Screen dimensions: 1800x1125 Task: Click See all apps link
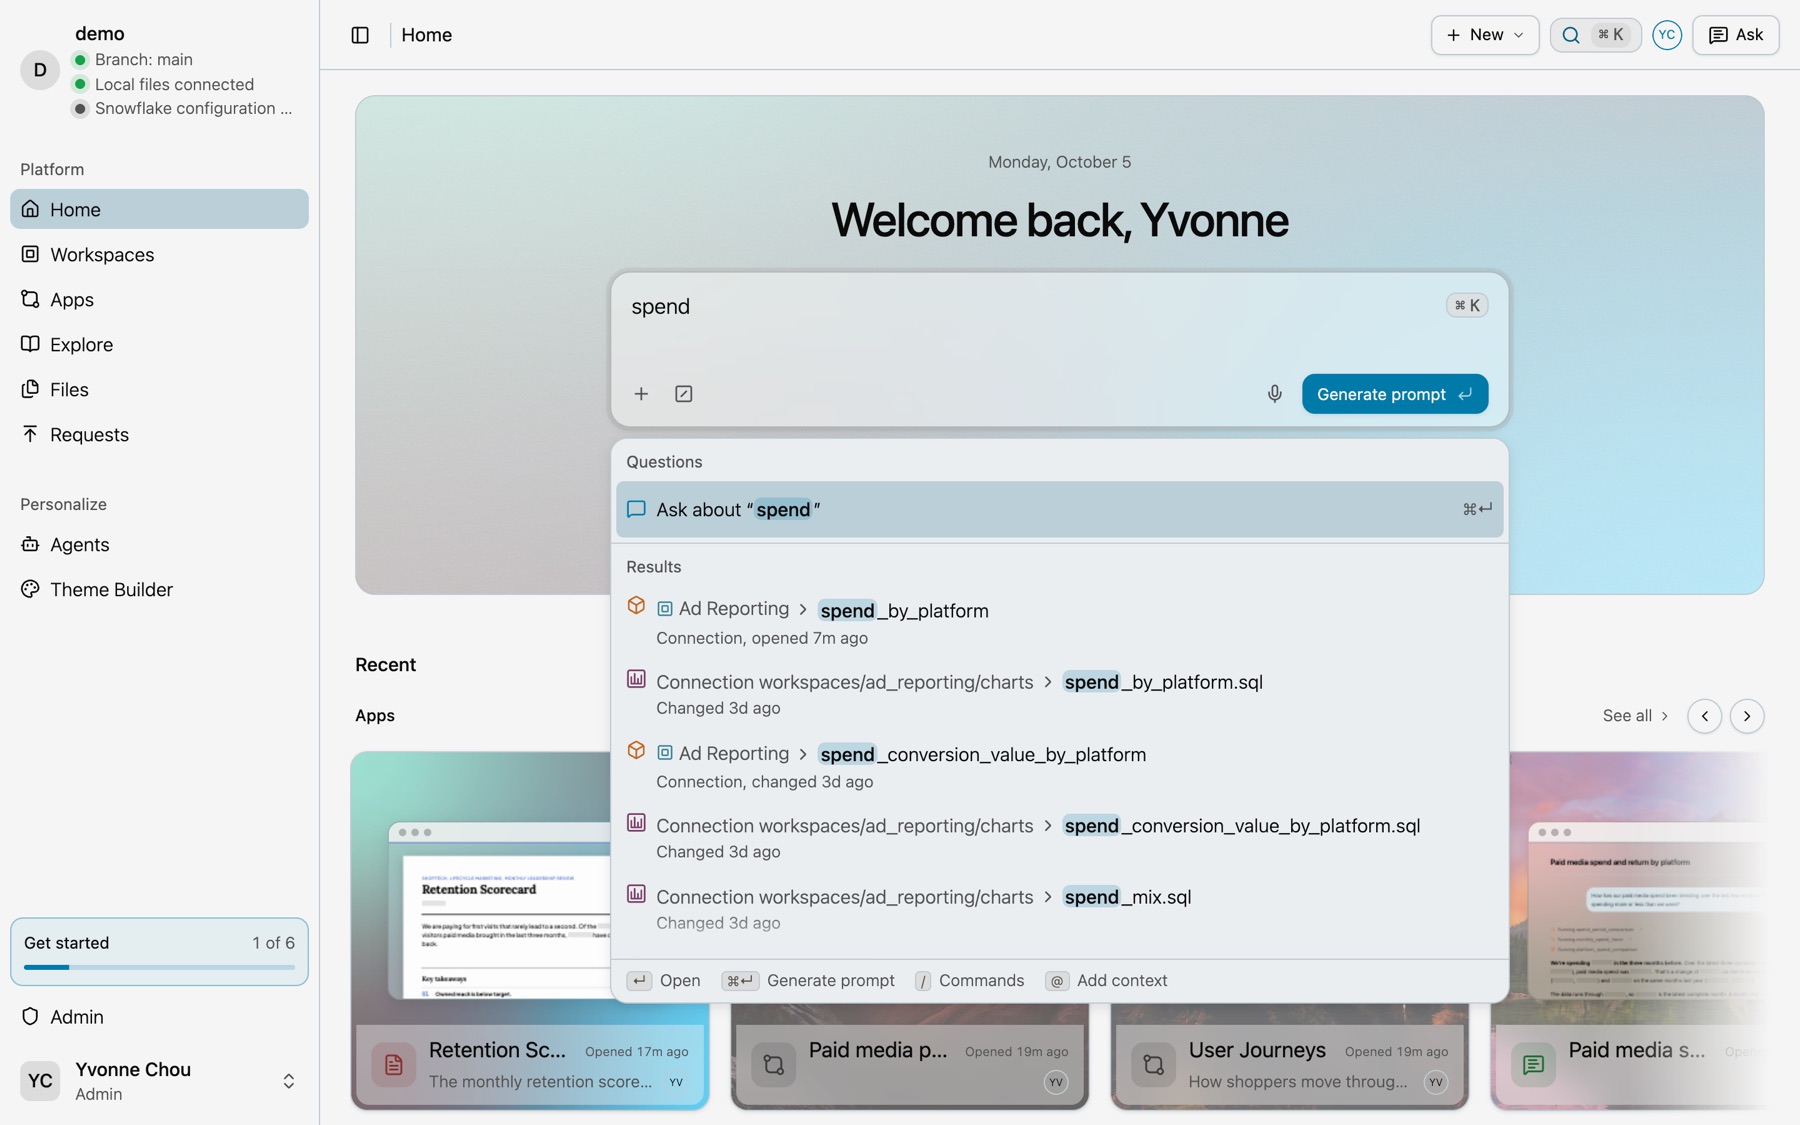coord(1635,716)
